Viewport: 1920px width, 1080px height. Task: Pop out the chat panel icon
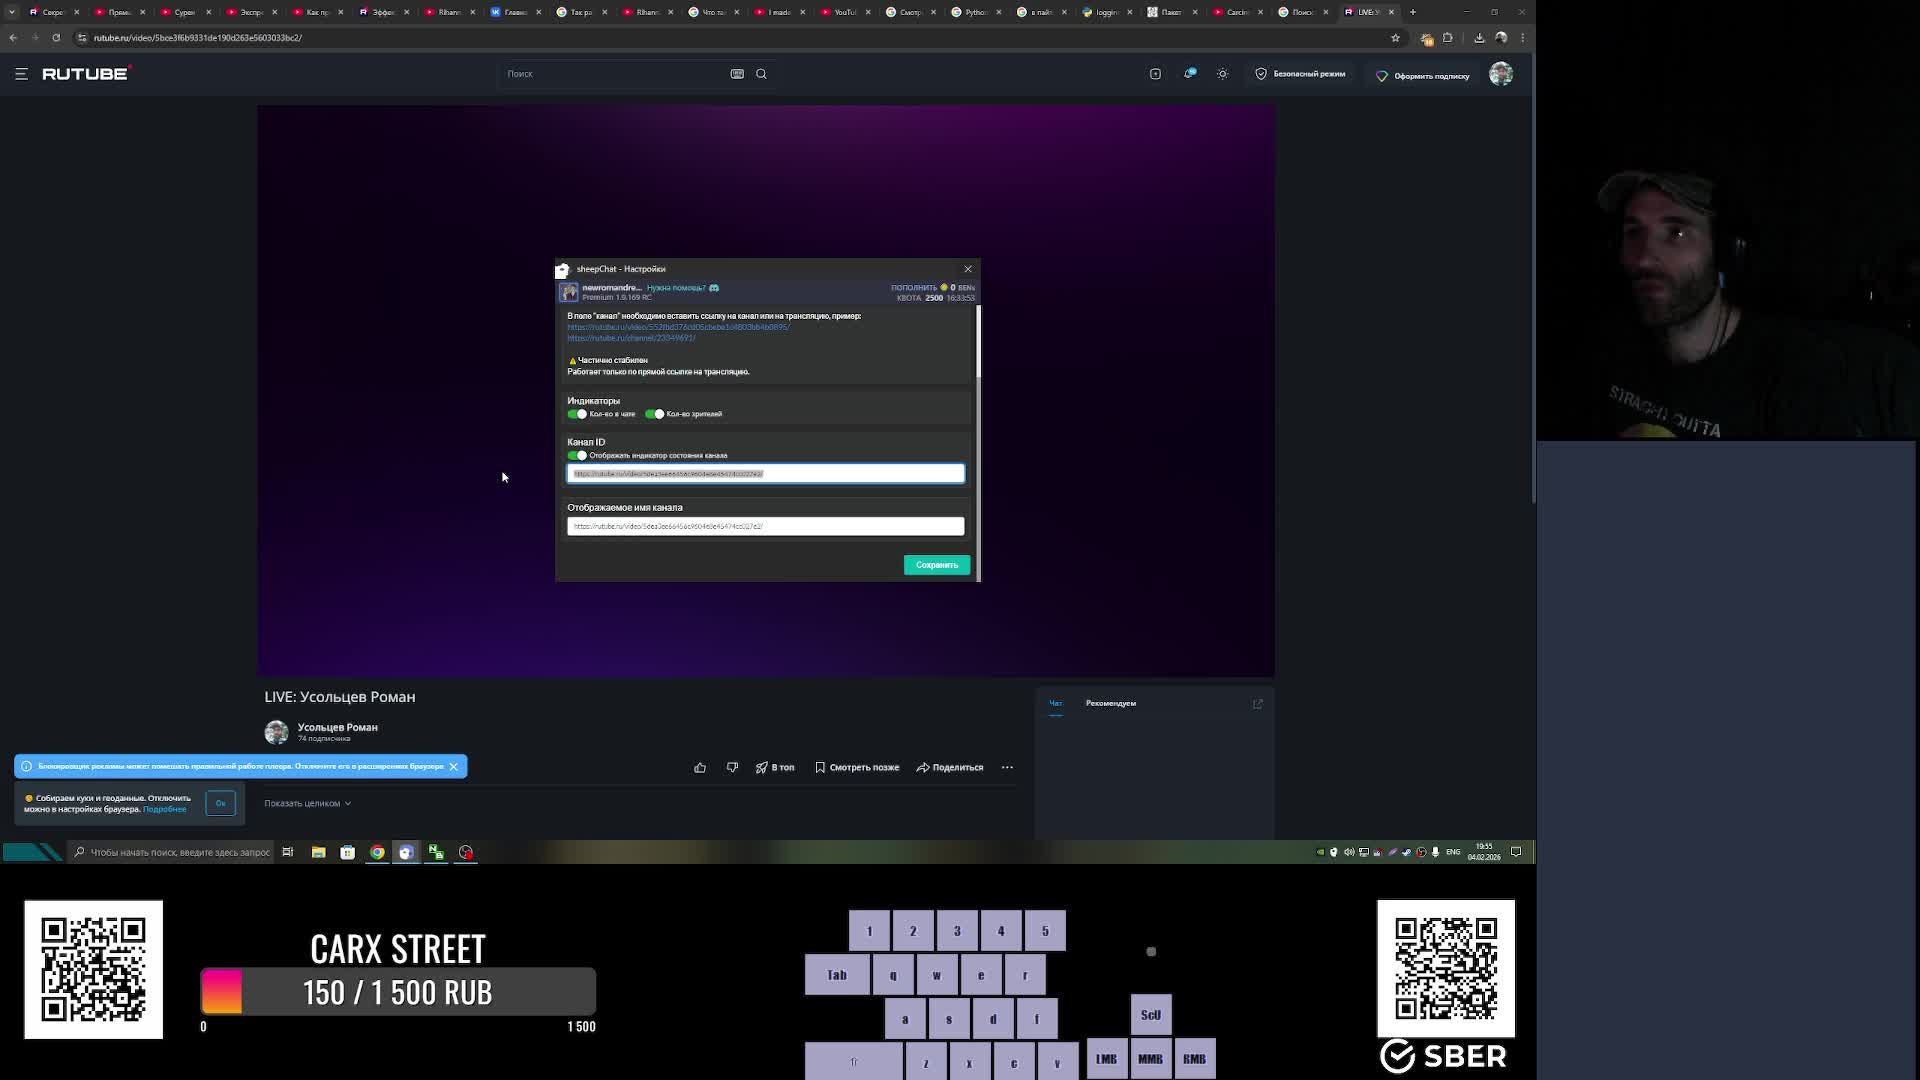tap(1257, 704)
